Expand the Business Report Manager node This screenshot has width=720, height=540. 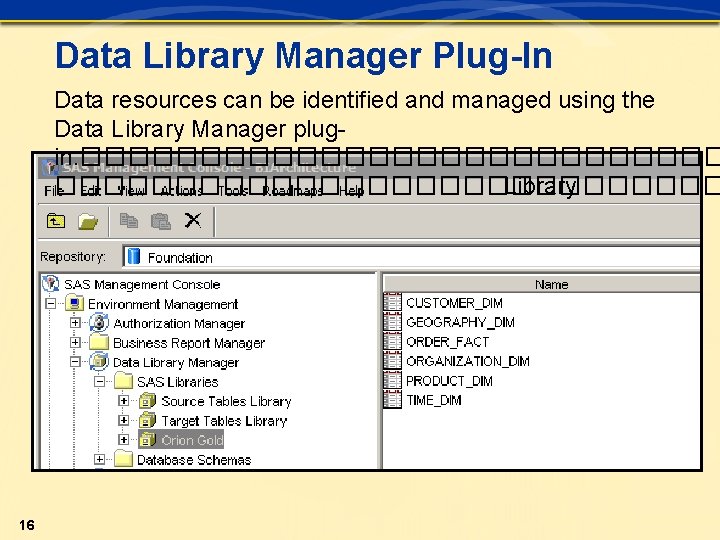[75, 342]
